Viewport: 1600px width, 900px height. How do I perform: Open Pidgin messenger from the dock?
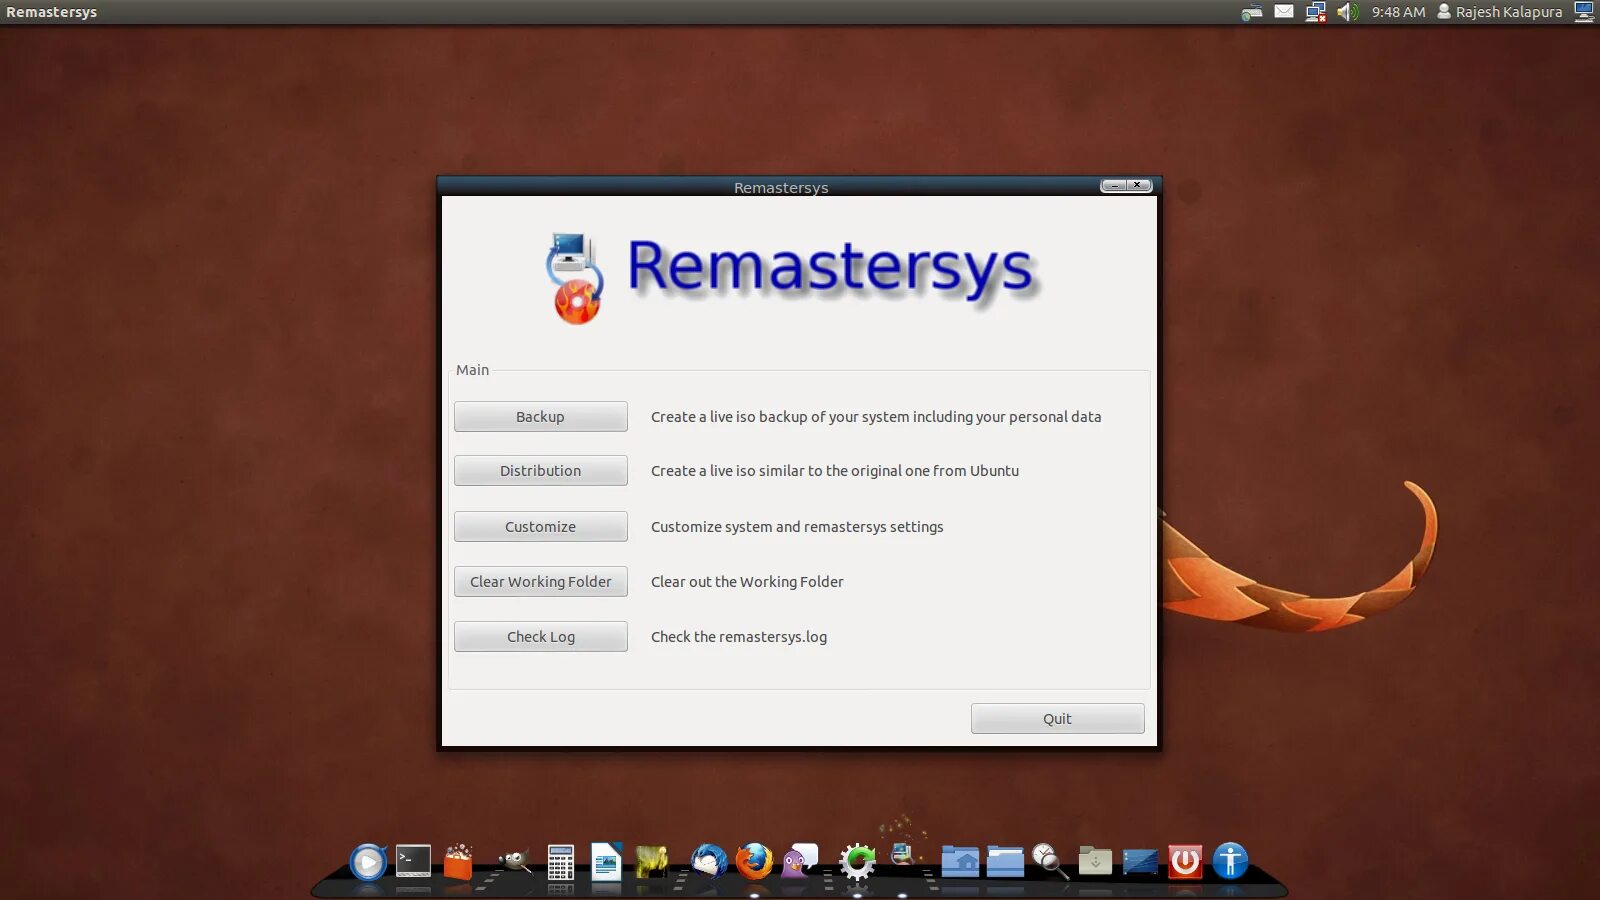point(799,861)
